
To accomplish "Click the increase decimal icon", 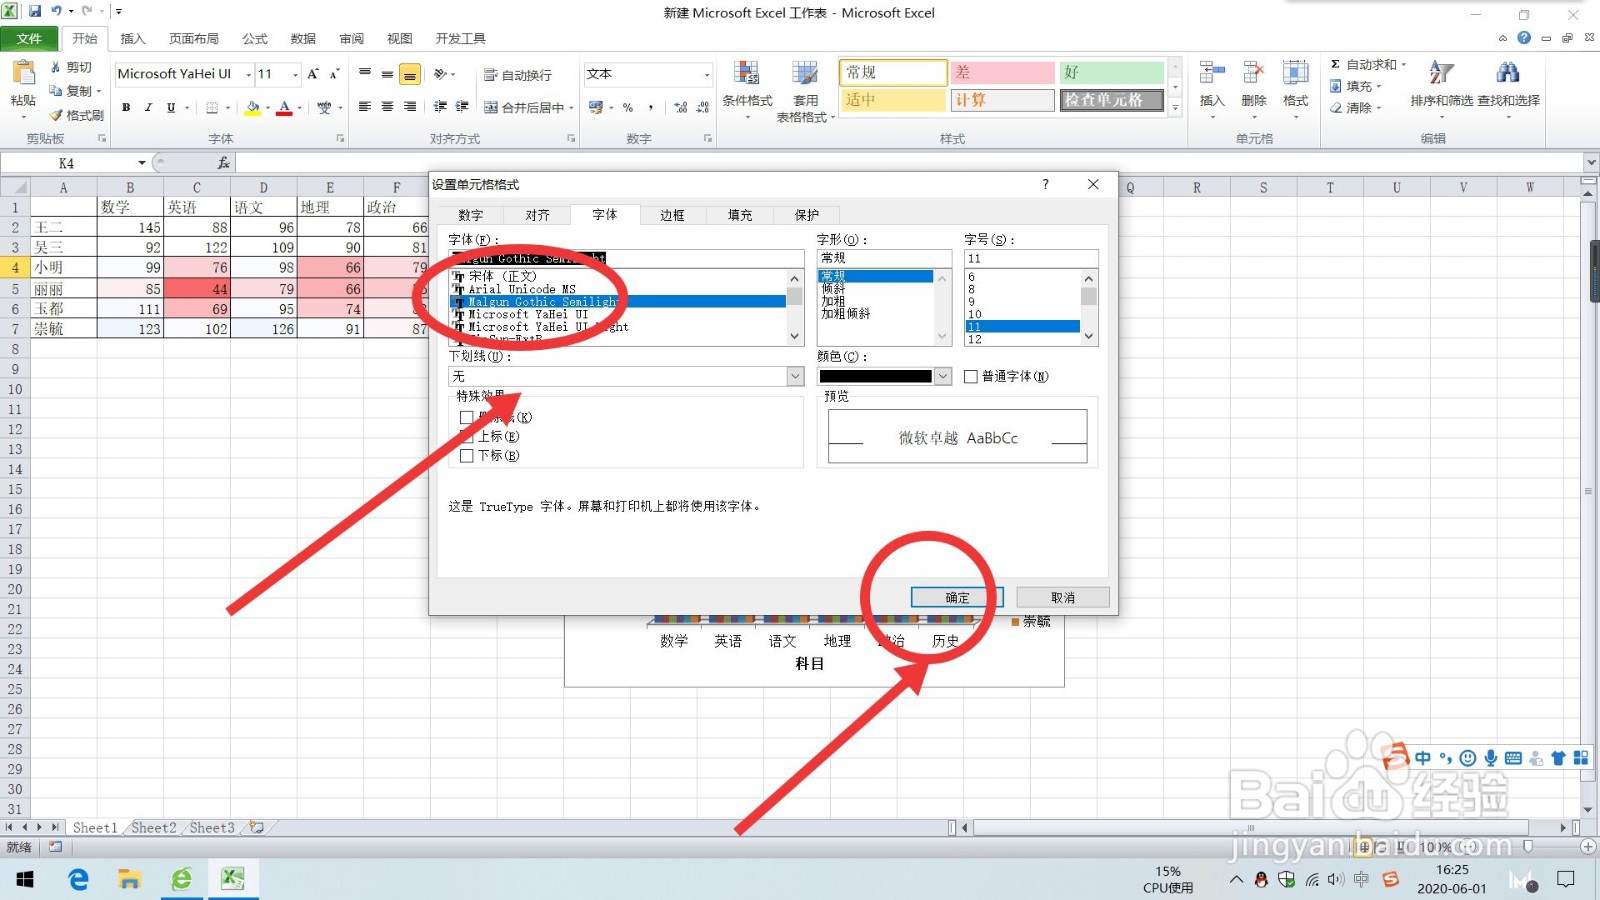I will (x=681, y=107).
